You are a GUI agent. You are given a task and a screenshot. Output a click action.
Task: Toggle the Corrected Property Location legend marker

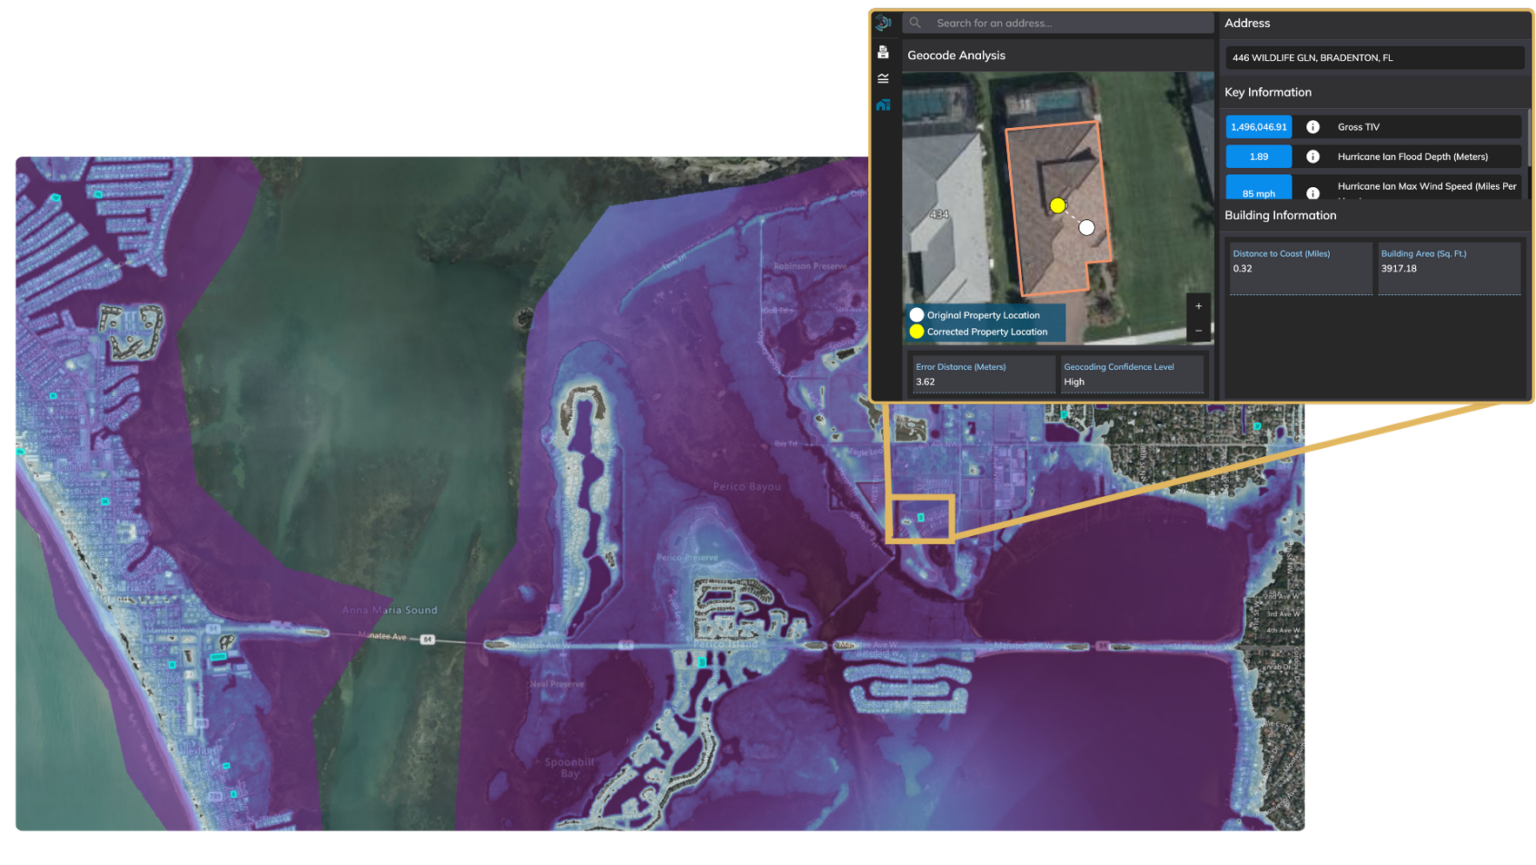[x=917, y=331]
